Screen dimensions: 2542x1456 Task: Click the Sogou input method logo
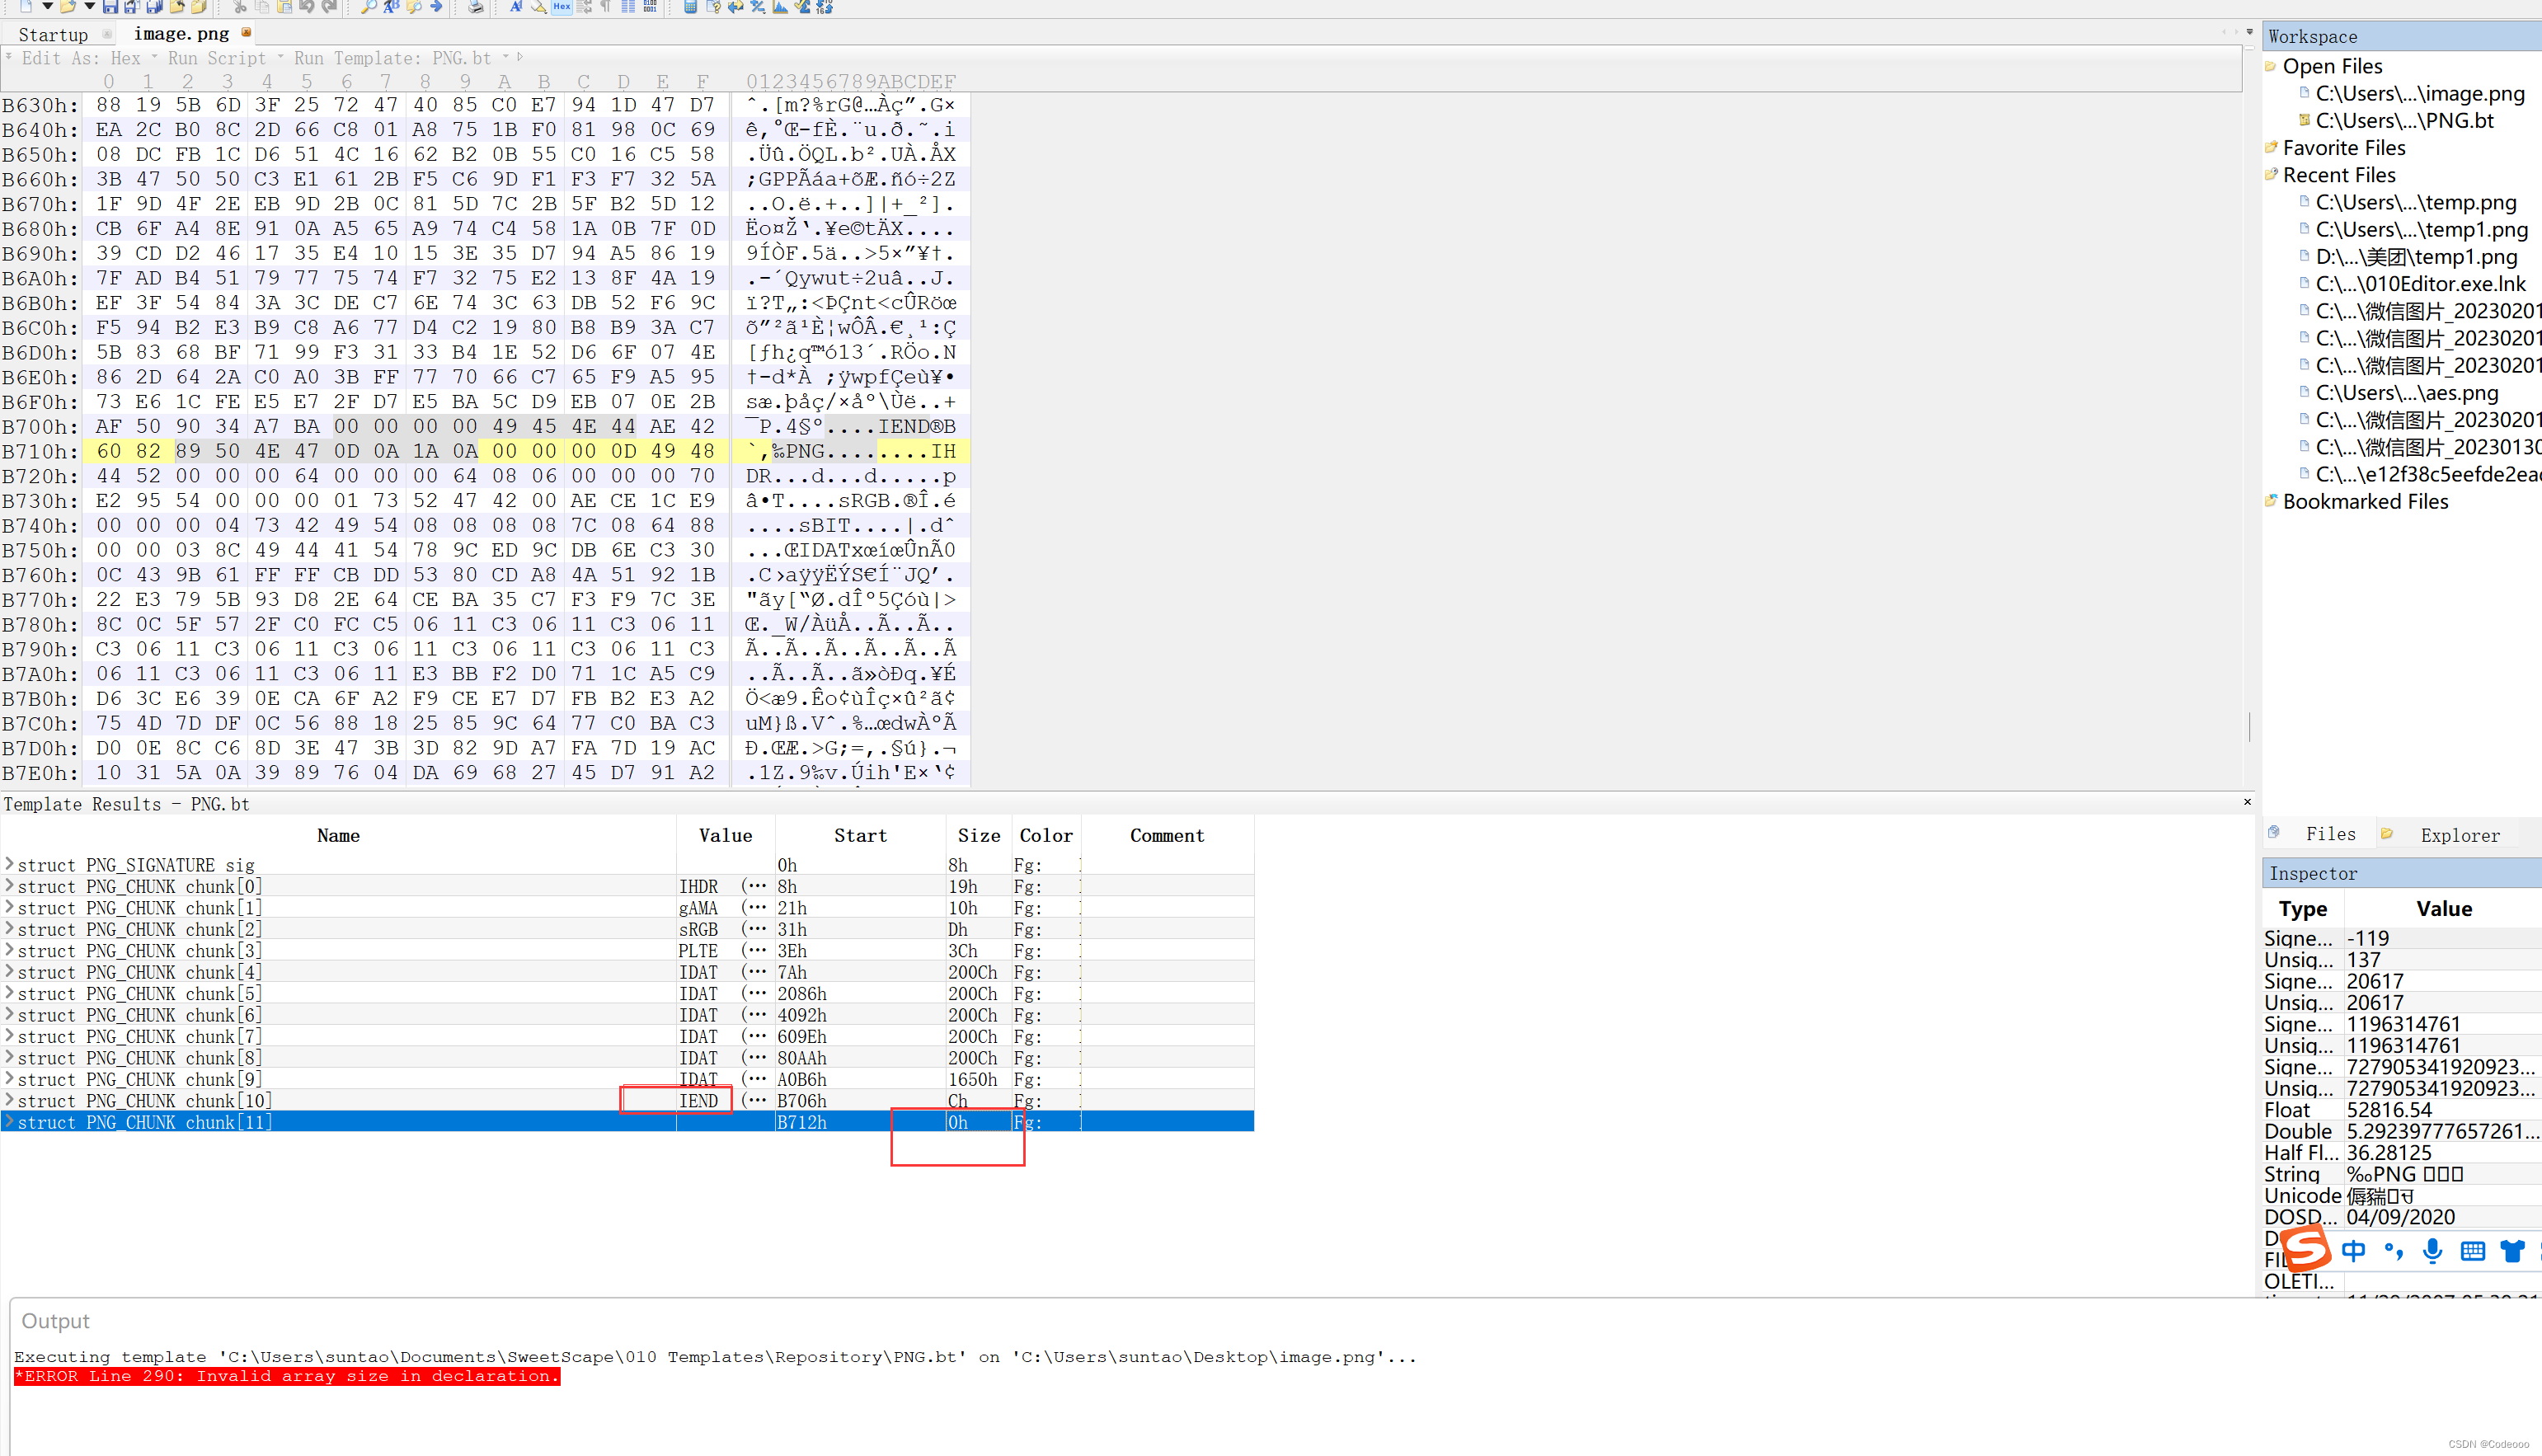click(x=2306, y=1250)
